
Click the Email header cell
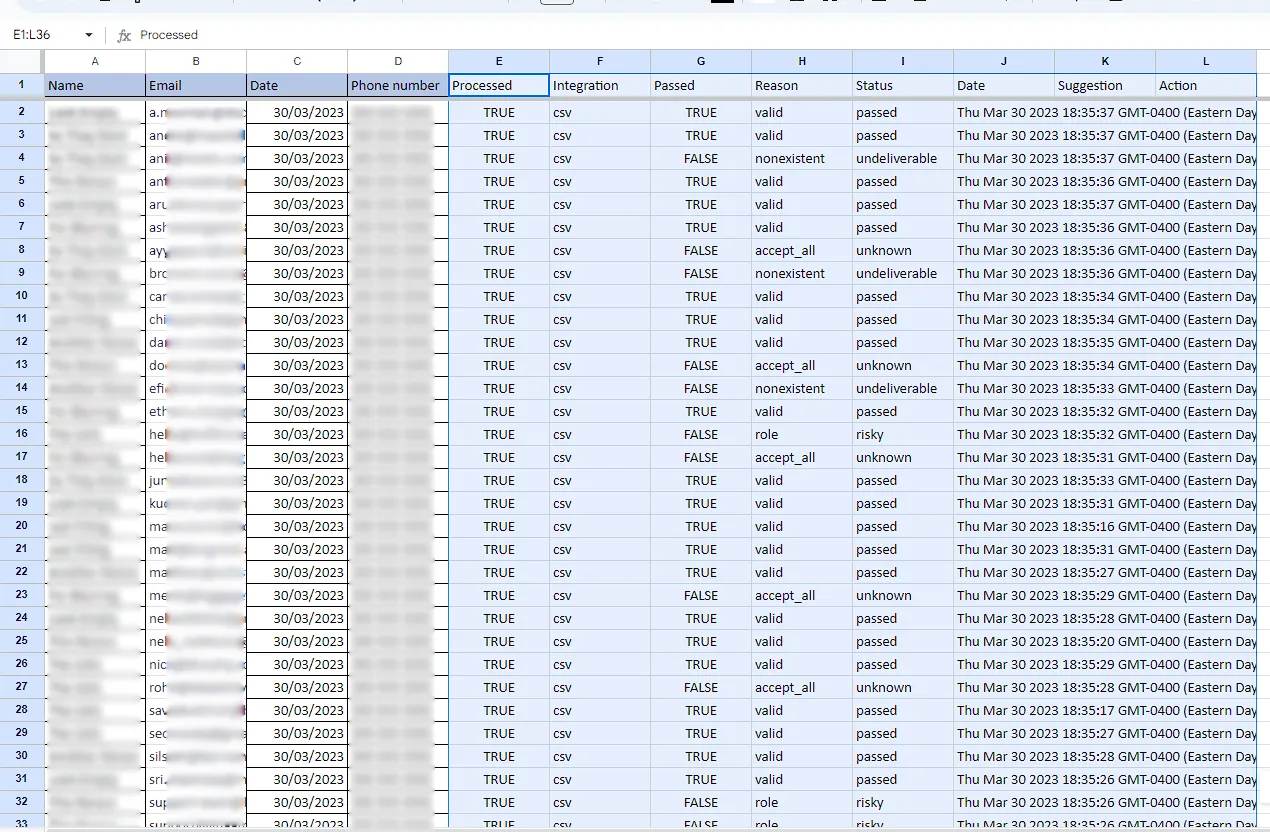tap(196, 85)
